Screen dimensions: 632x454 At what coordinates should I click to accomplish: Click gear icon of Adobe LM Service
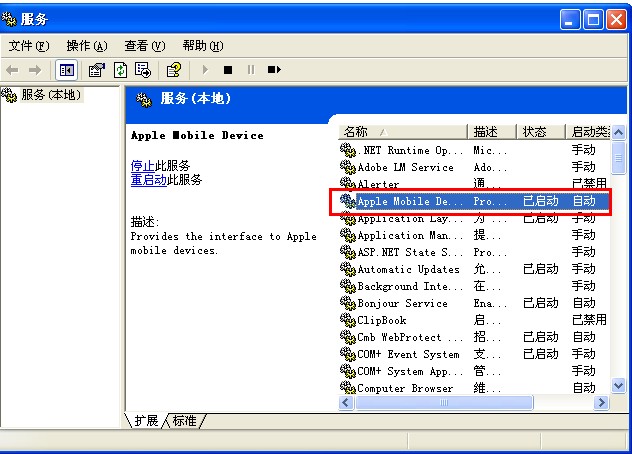pyautogui.click(x=347, y=167)
